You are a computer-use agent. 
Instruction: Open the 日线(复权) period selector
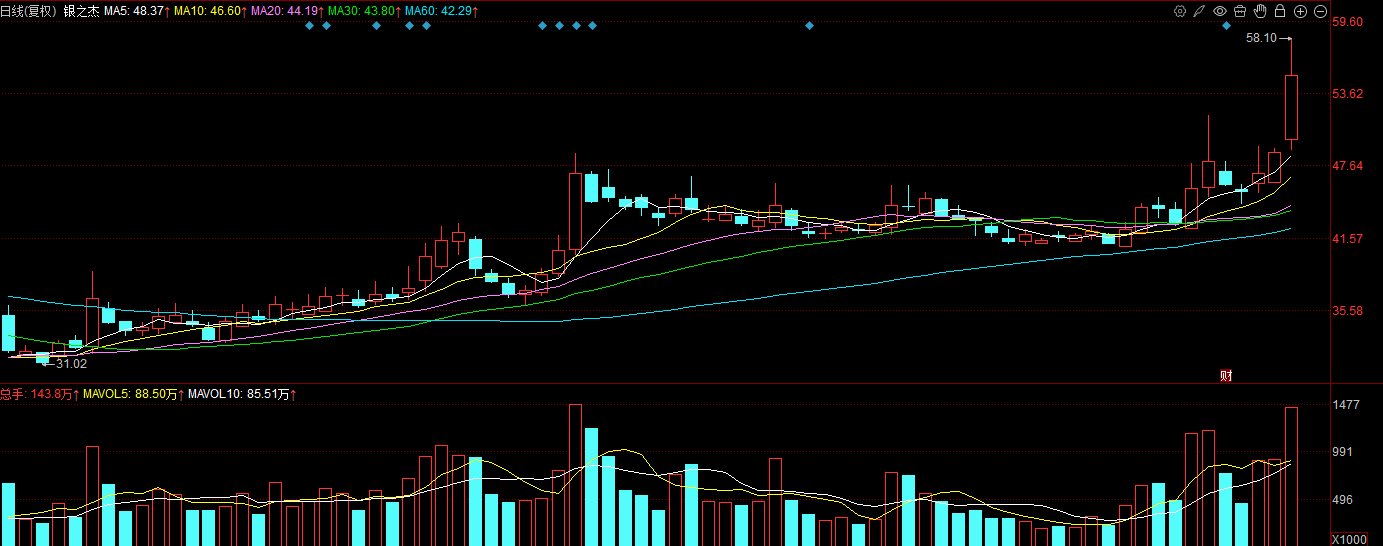point(29,10)
